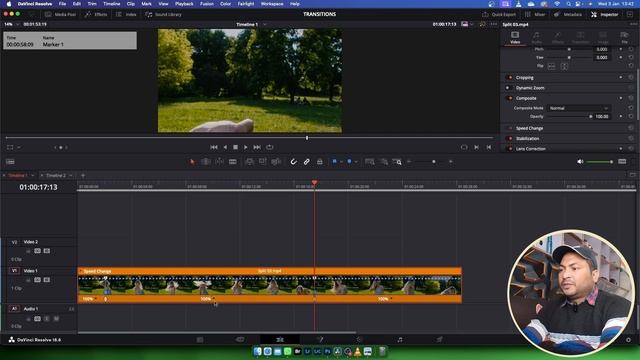
Task: Open the 100% speed dropdown at clip start
Action: point(96,299)
